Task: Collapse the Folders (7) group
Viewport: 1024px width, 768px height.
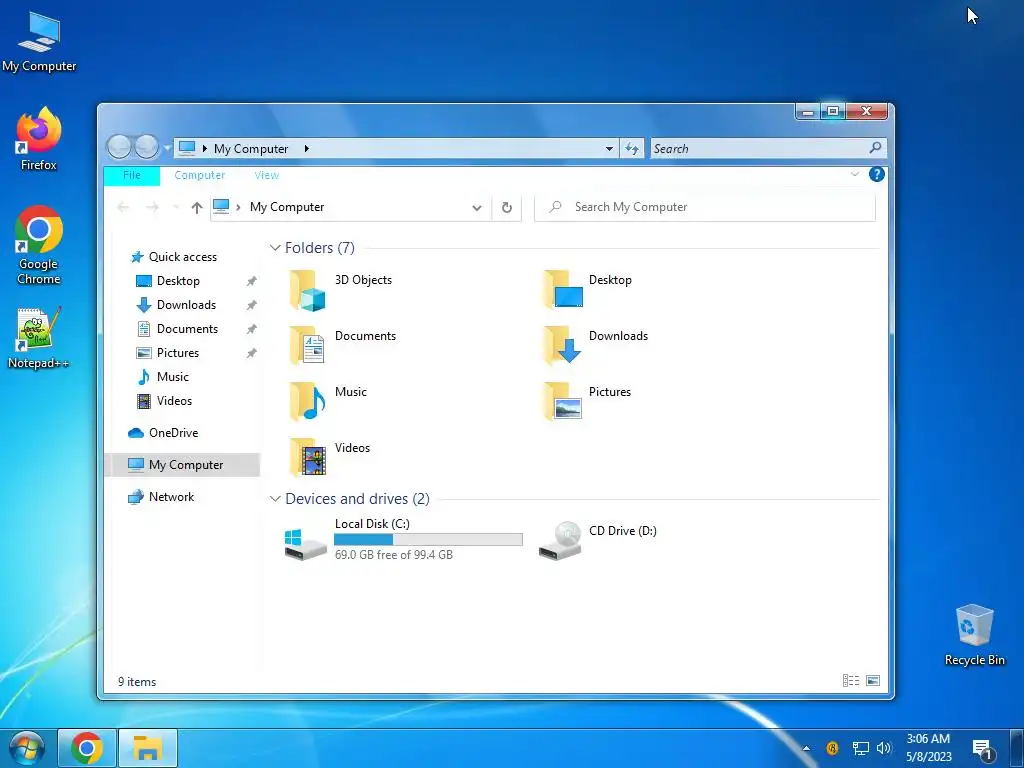Action: tap(275, 248)
